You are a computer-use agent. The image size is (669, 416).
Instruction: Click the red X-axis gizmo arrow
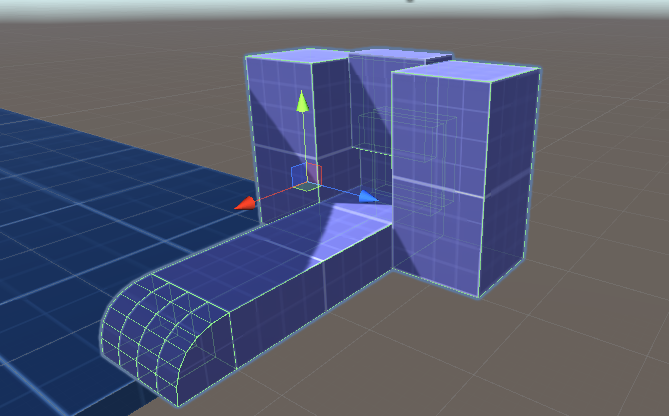245,204
